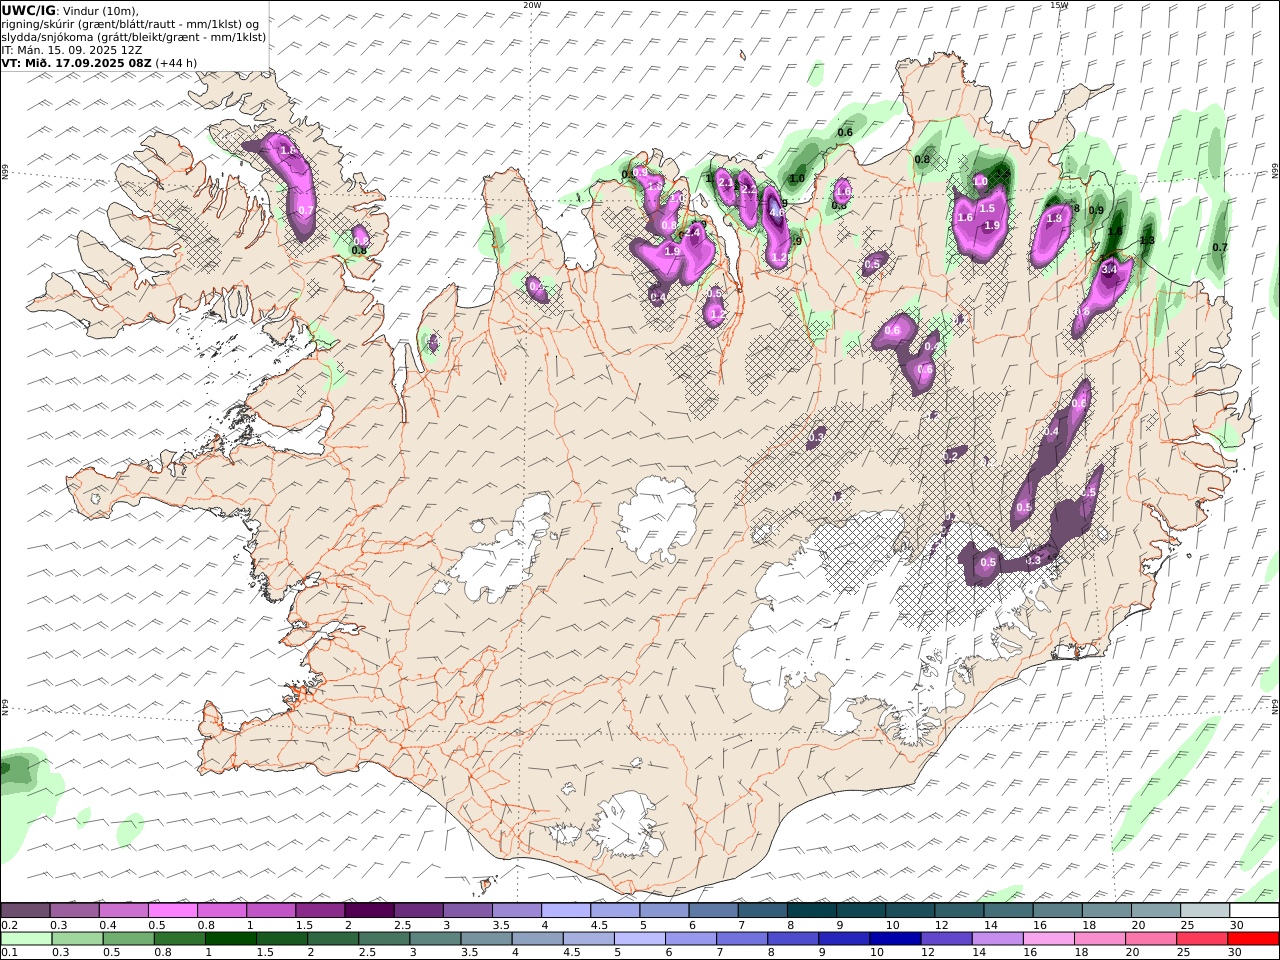1280x960 pixels.
Task: Click the '4.6' precipitation value on the map
Action: (x=777, y=212)
